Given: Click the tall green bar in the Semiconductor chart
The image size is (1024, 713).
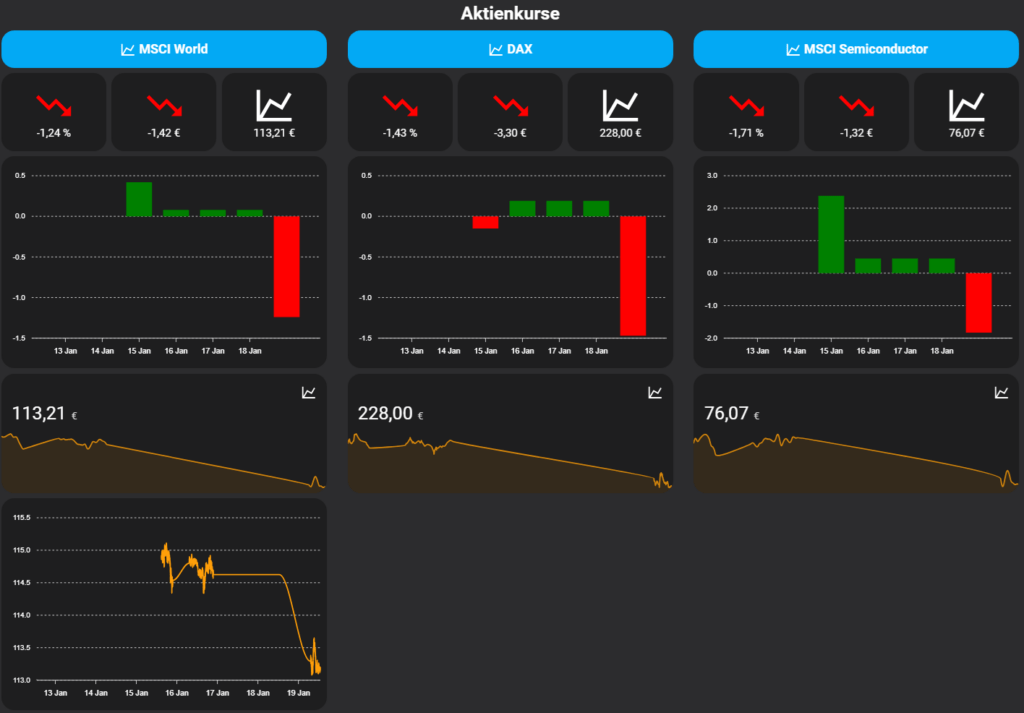Looking at the screenshot, I should [831, 232].
